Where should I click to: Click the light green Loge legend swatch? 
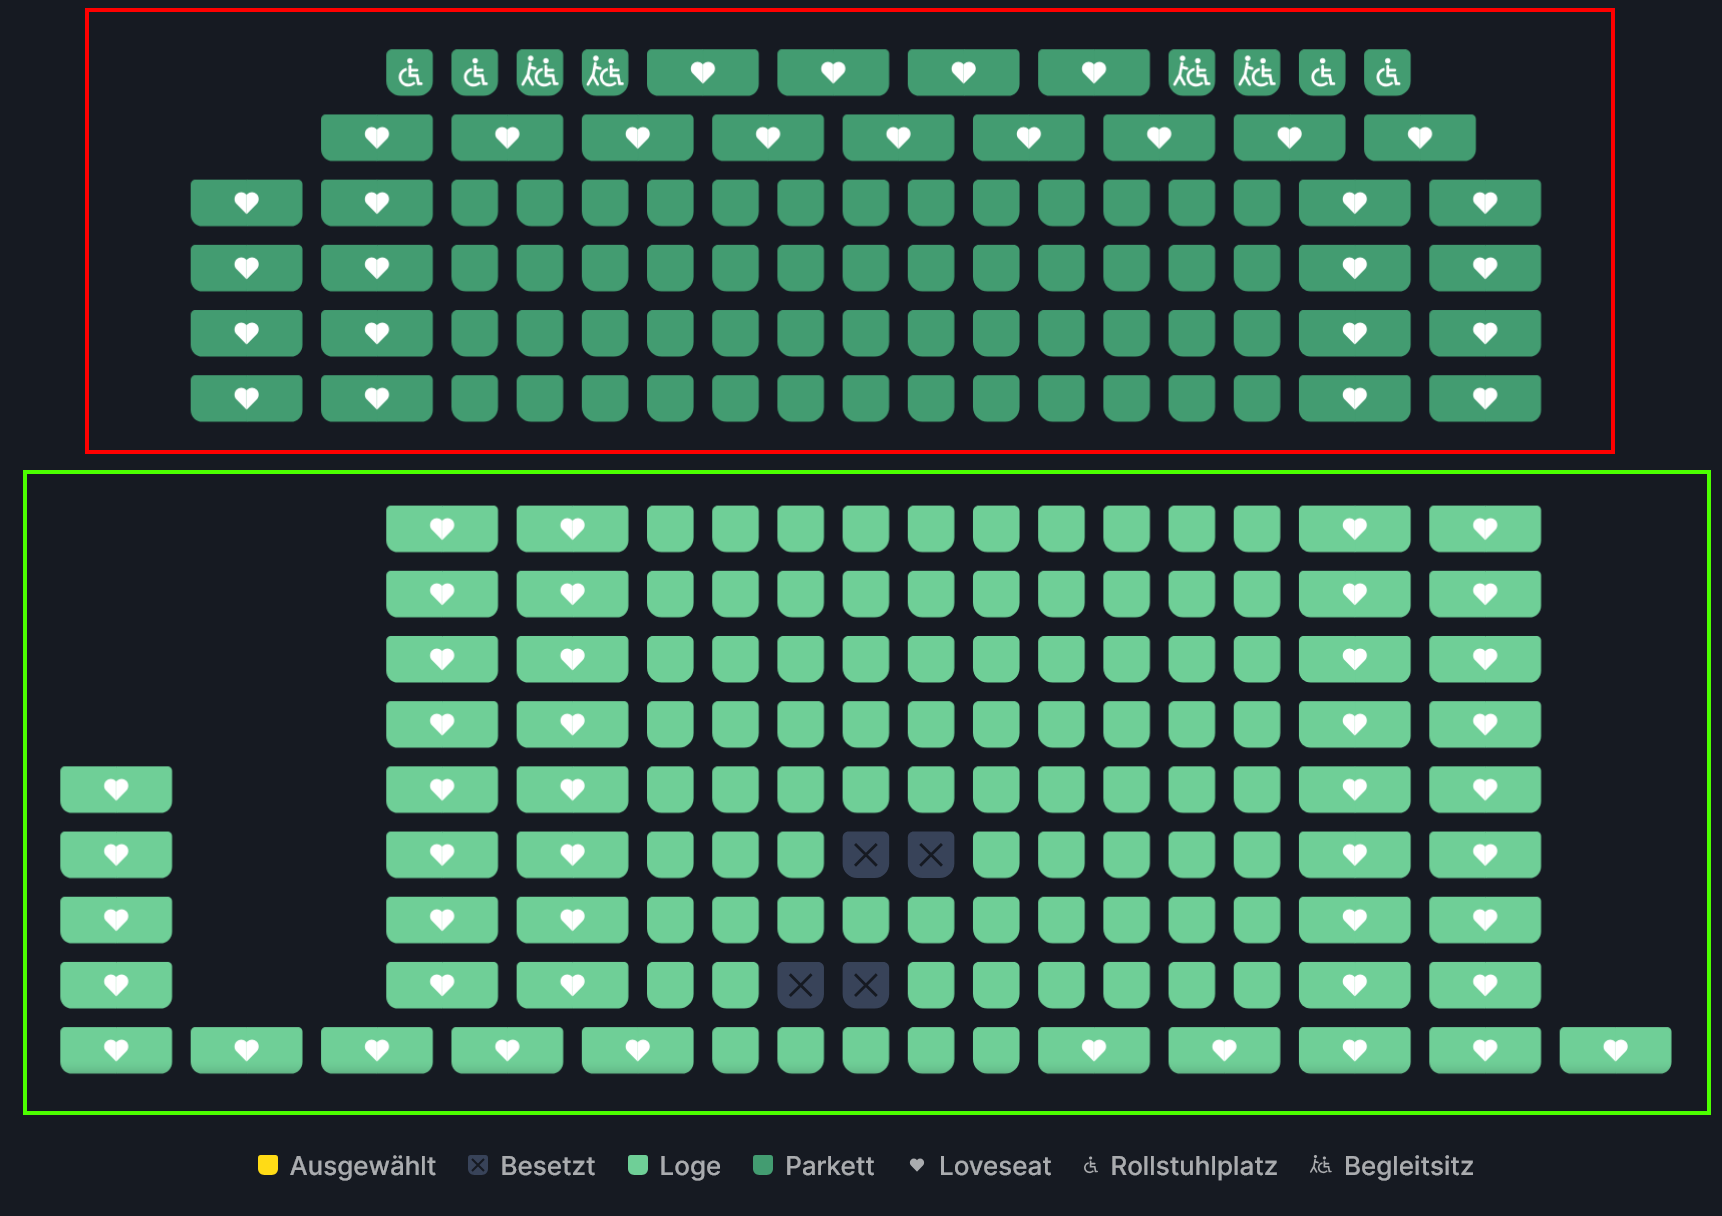pos(638,1165)
